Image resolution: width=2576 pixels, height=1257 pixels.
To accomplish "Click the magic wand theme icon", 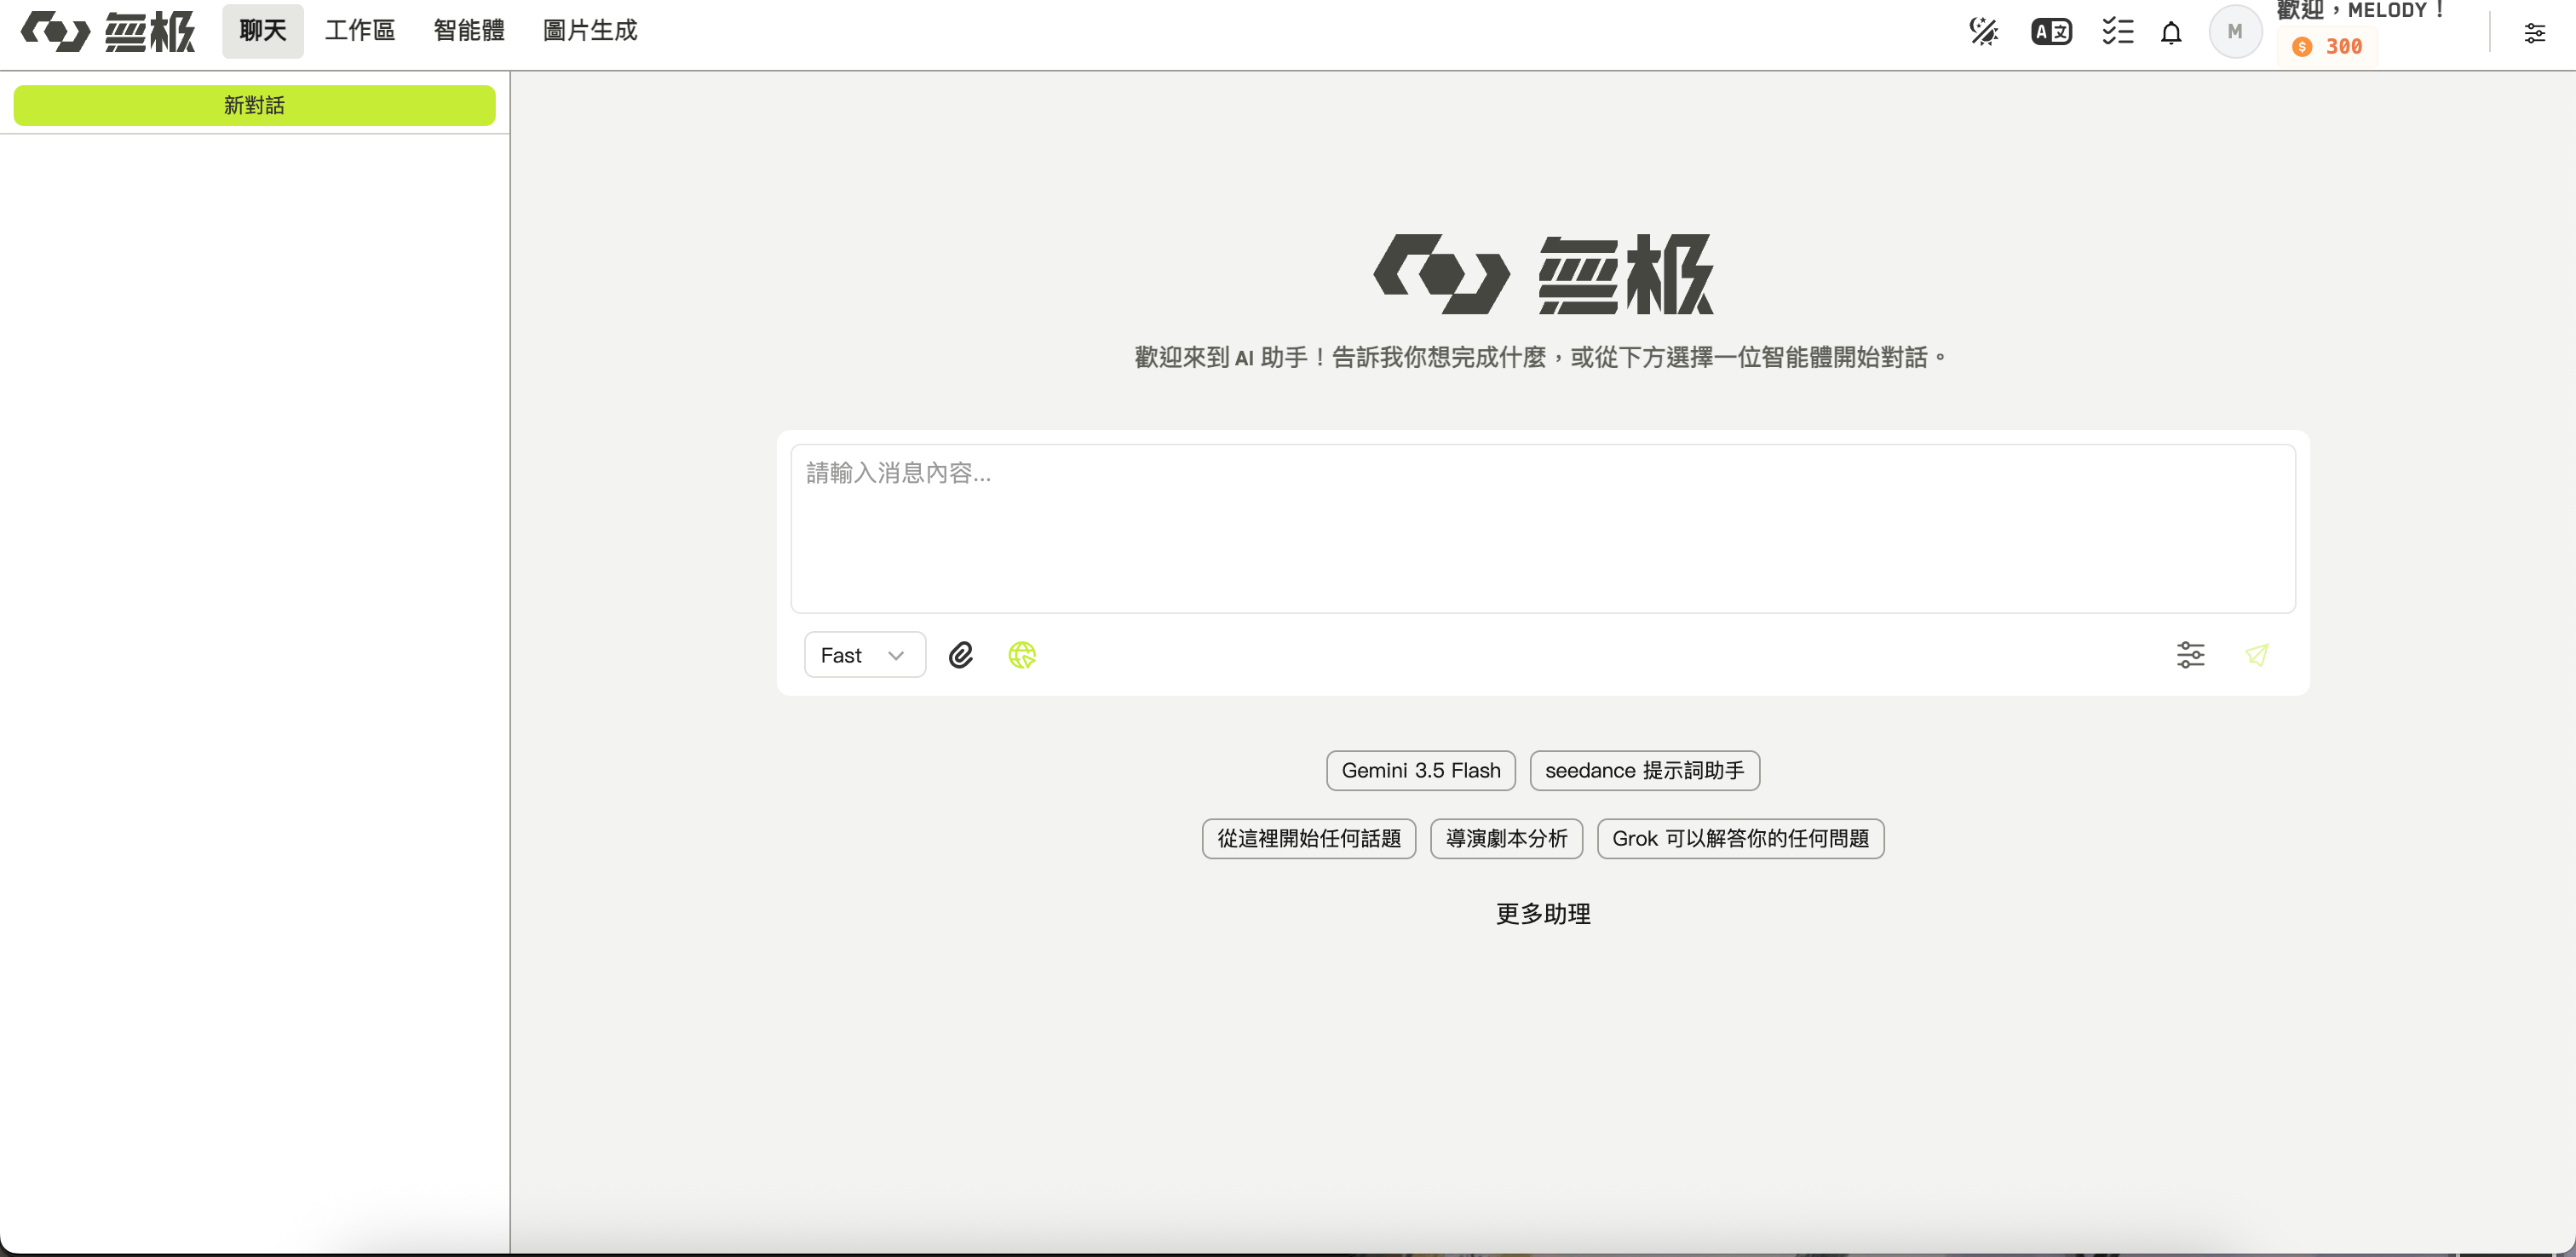I will (x=1984, y=32).
